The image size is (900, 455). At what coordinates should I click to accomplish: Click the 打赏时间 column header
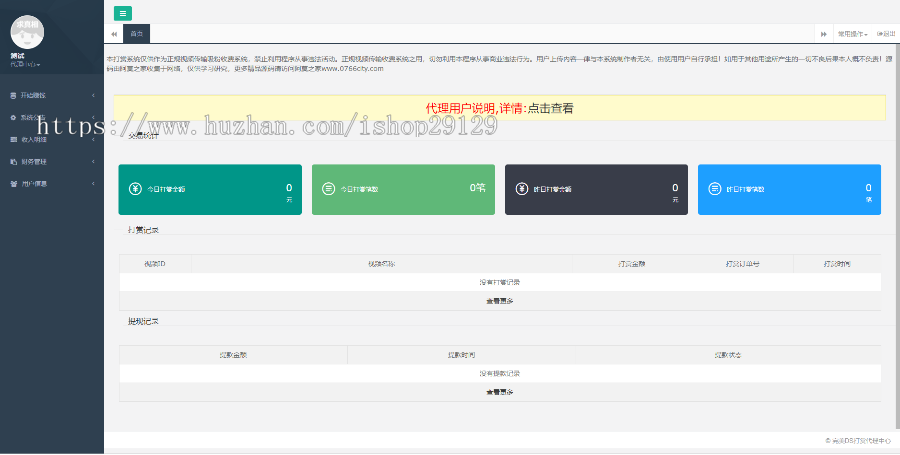coord(837,264)
